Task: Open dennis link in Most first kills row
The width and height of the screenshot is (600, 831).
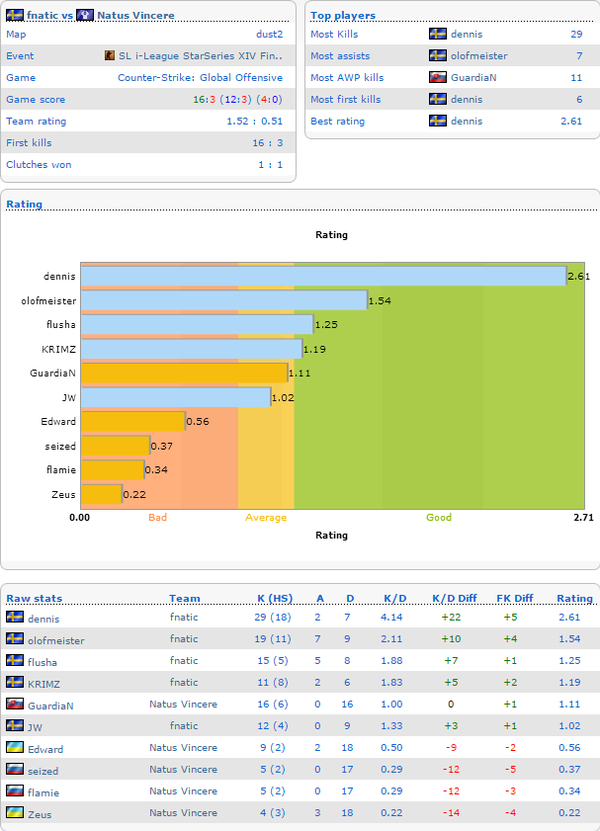Action: click(x=466, y=99)
